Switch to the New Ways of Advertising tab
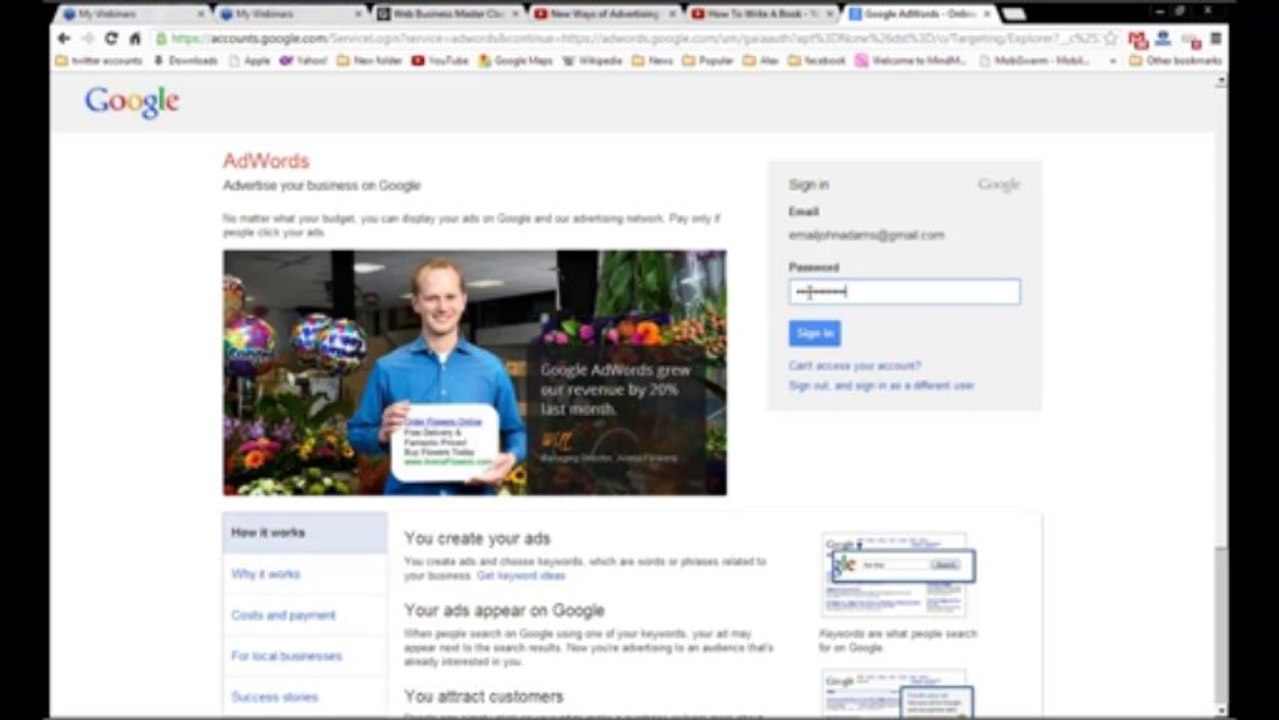 coord(604,14)
